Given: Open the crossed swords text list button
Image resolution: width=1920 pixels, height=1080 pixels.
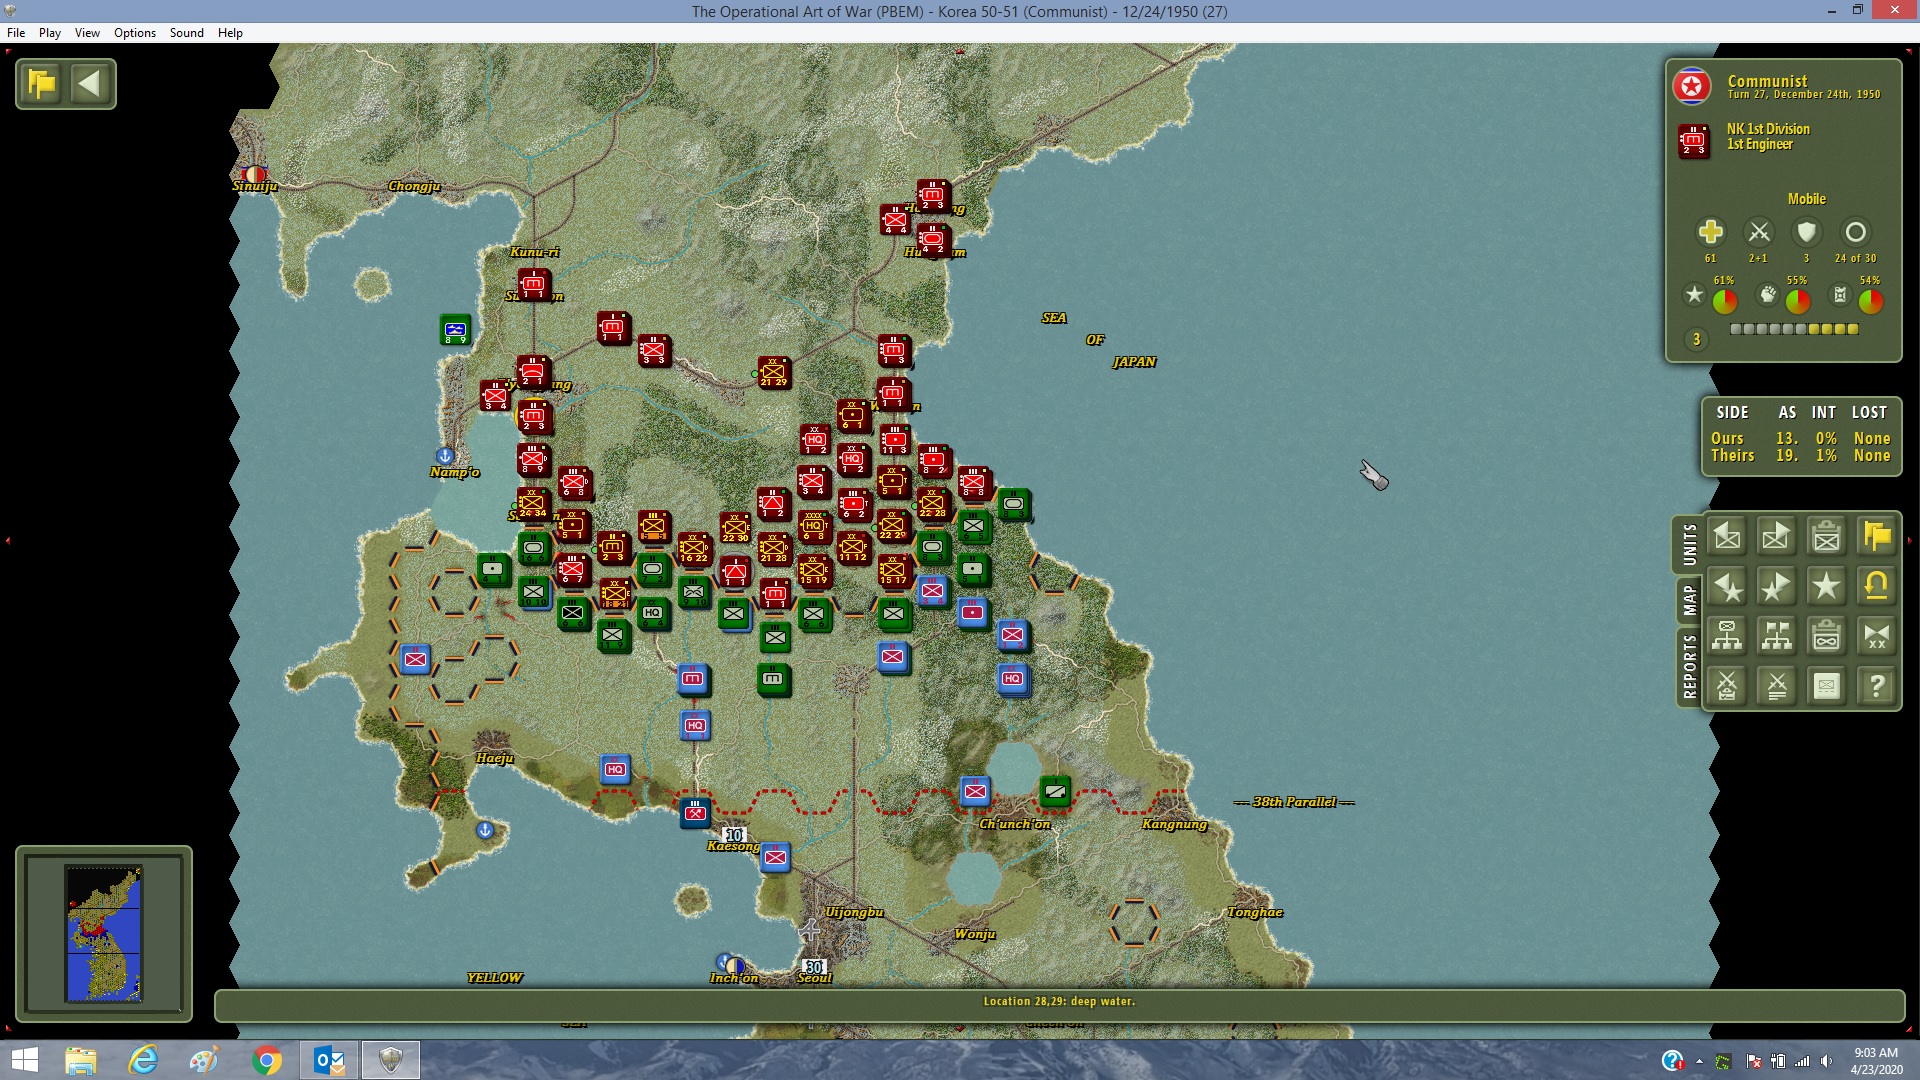Looking at the screenshot, I should pos(1777,686).
